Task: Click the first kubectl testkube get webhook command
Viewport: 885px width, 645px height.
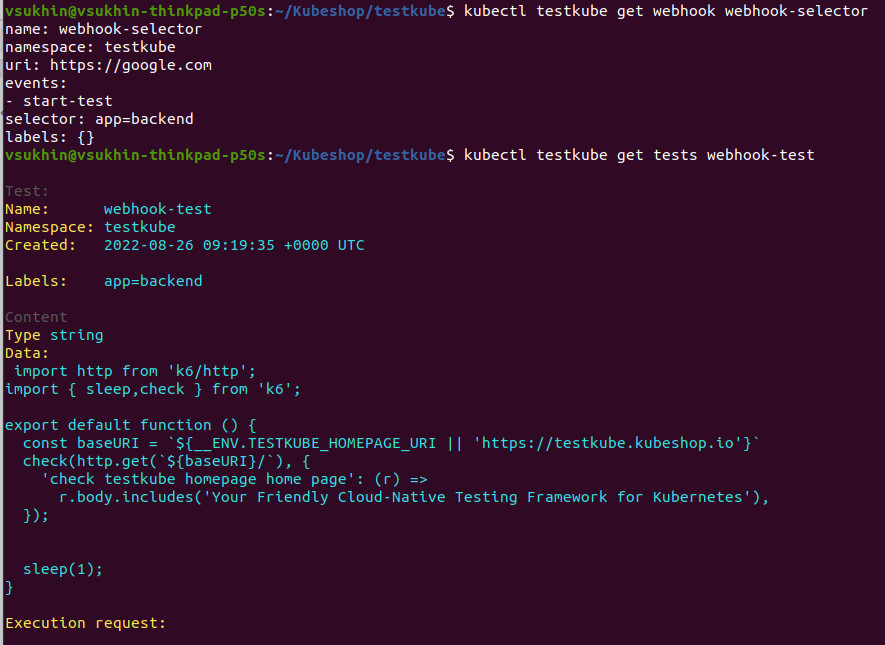Action: pyautogui.click(x=665, y=11)
